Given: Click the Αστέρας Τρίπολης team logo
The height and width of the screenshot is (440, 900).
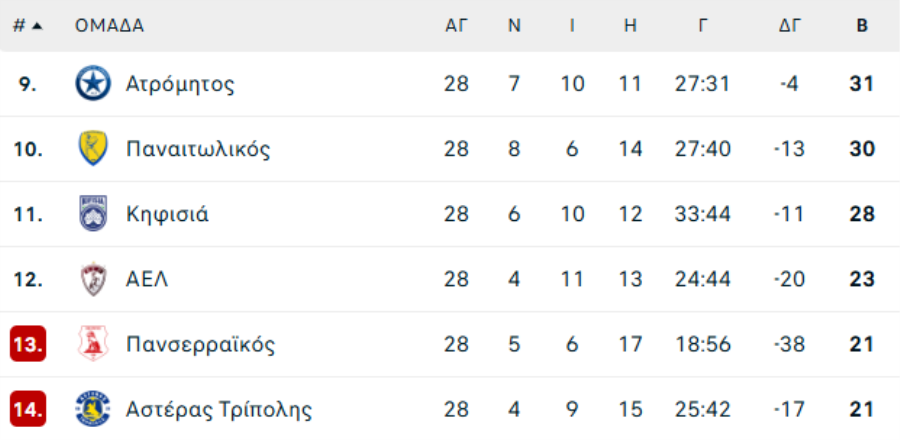Looking at the screenshot, I should (x=93, y=409).
